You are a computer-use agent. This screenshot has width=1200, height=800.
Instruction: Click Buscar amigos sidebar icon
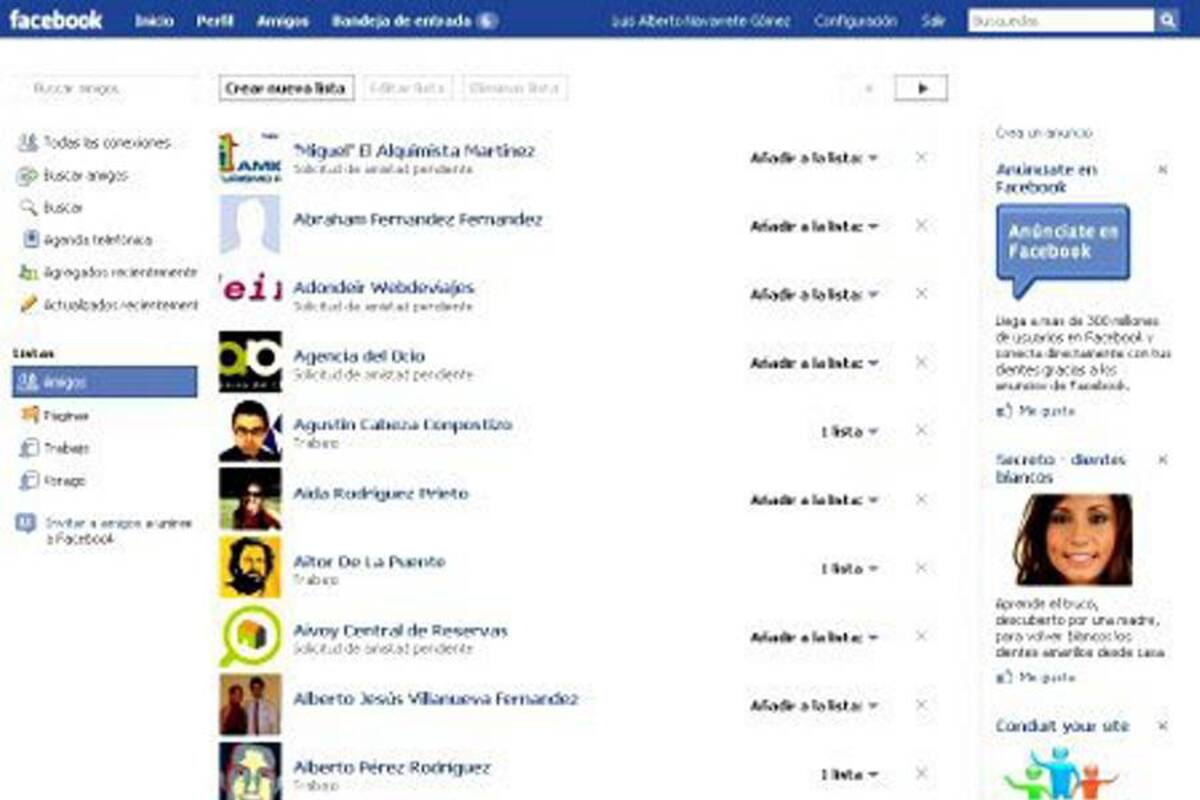click(x=28, y=176)
